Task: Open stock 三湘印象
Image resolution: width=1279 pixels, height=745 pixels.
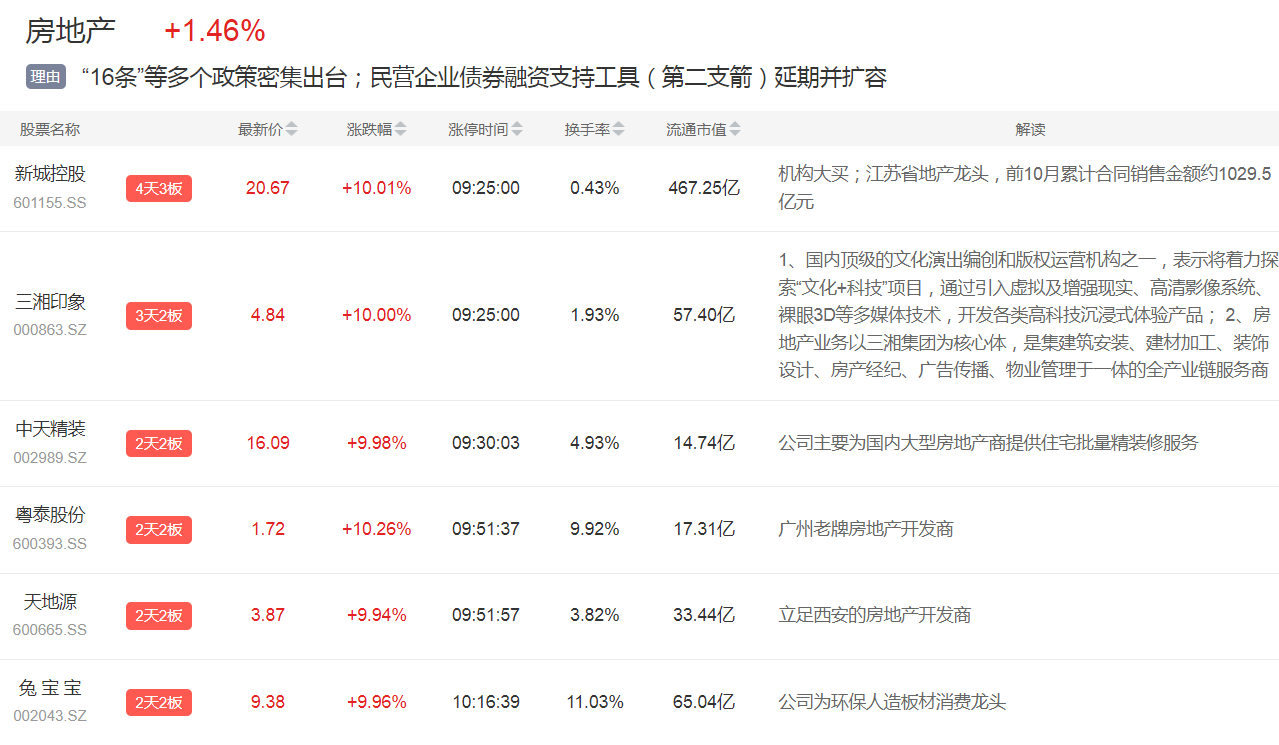Action: tap(50, 302)
